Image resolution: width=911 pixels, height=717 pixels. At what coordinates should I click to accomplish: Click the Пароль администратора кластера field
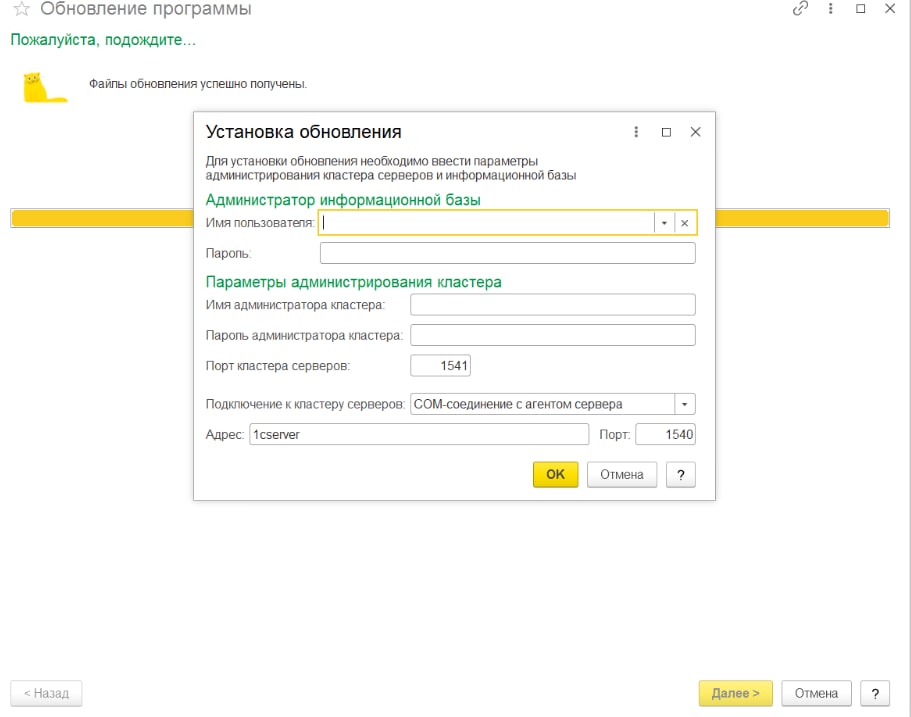pos(553,335)
